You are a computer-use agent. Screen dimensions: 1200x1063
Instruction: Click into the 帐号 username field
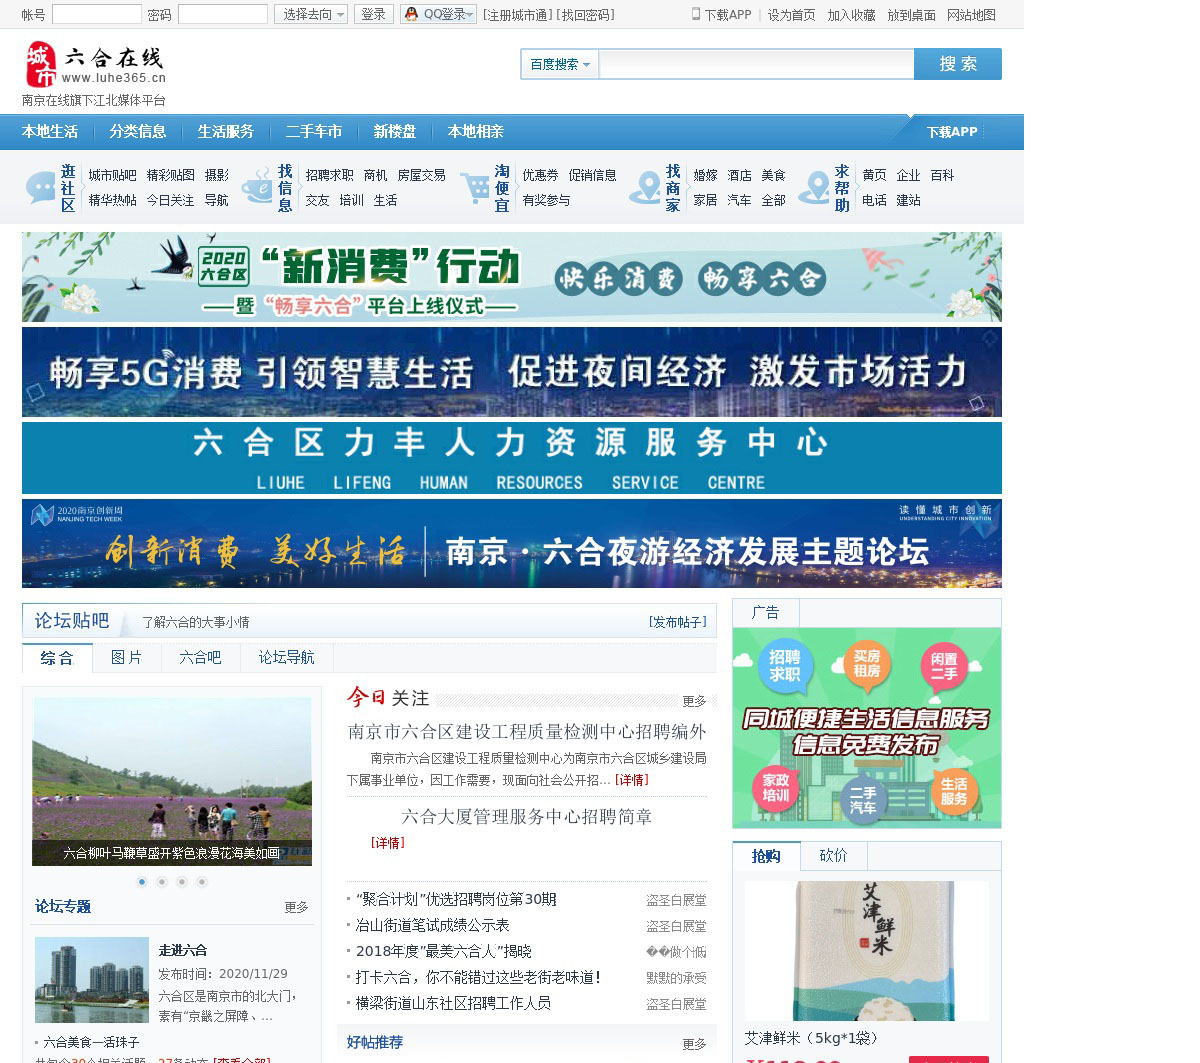coord(97,14)
